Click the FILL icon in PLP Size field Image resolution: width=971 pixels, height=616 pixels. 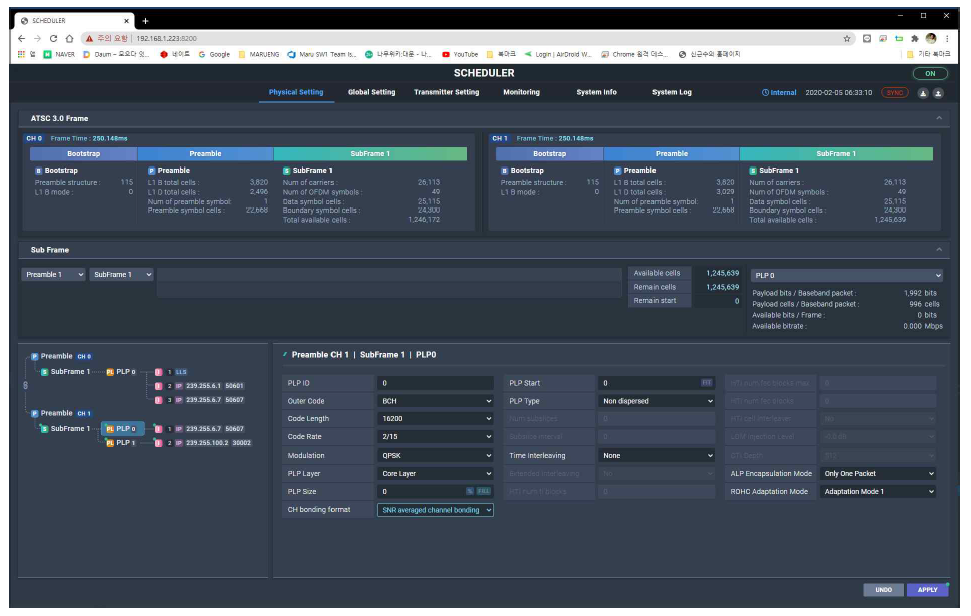(484, 492)
